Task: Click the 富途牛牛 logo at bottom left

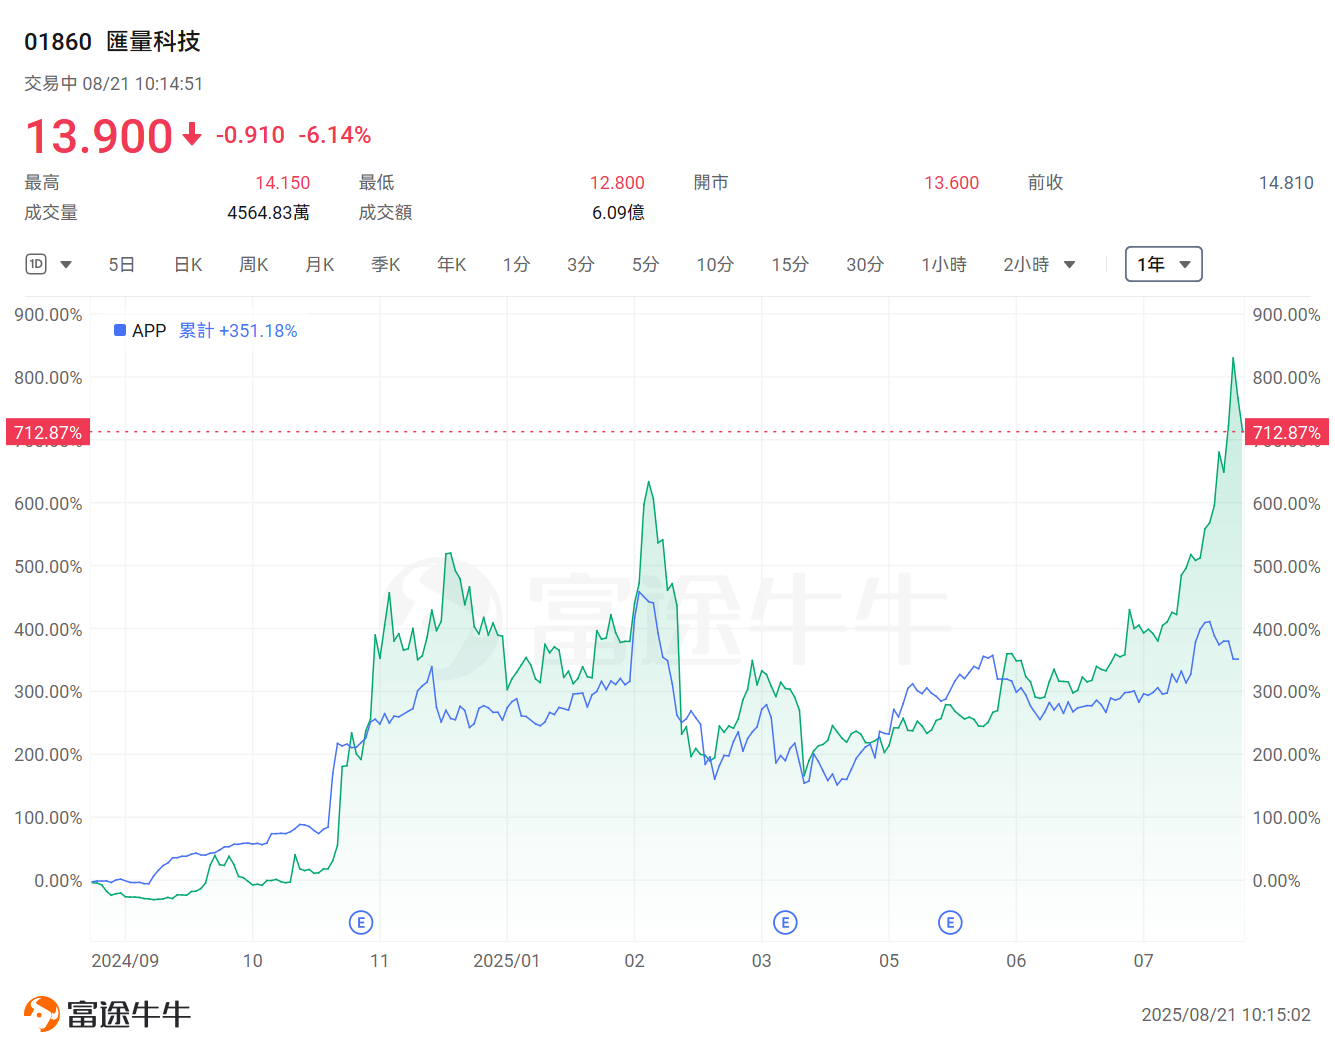Action: pos(105,1012)
